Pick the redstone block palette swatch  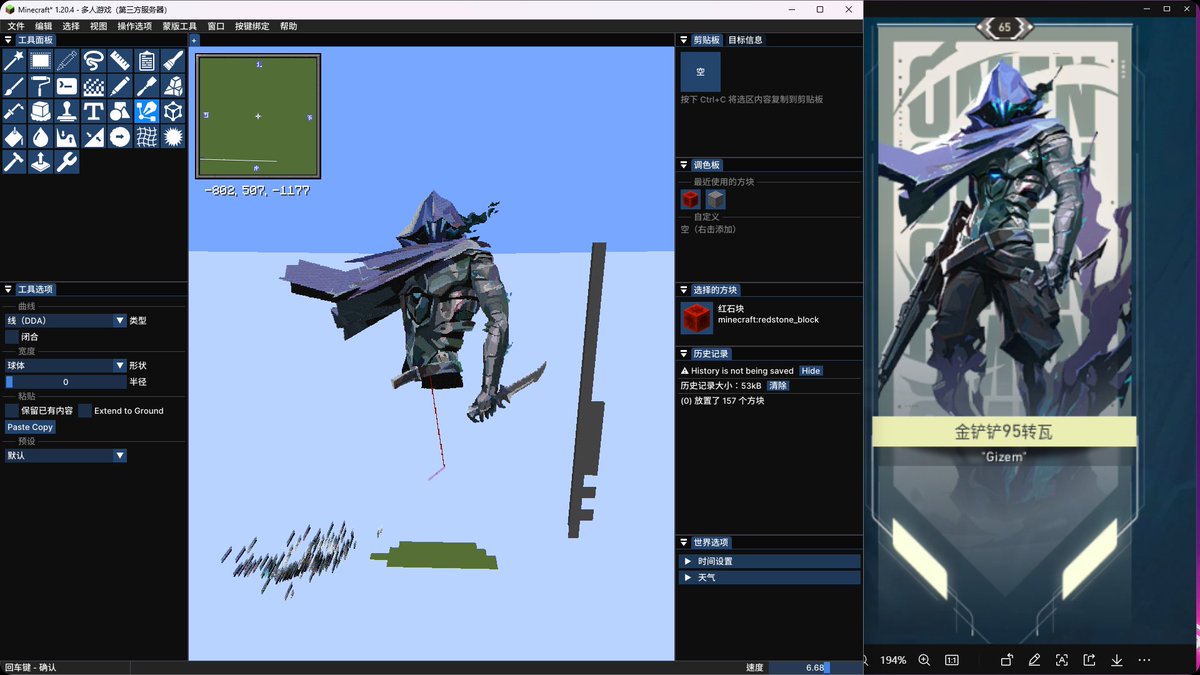click(690, 199)
